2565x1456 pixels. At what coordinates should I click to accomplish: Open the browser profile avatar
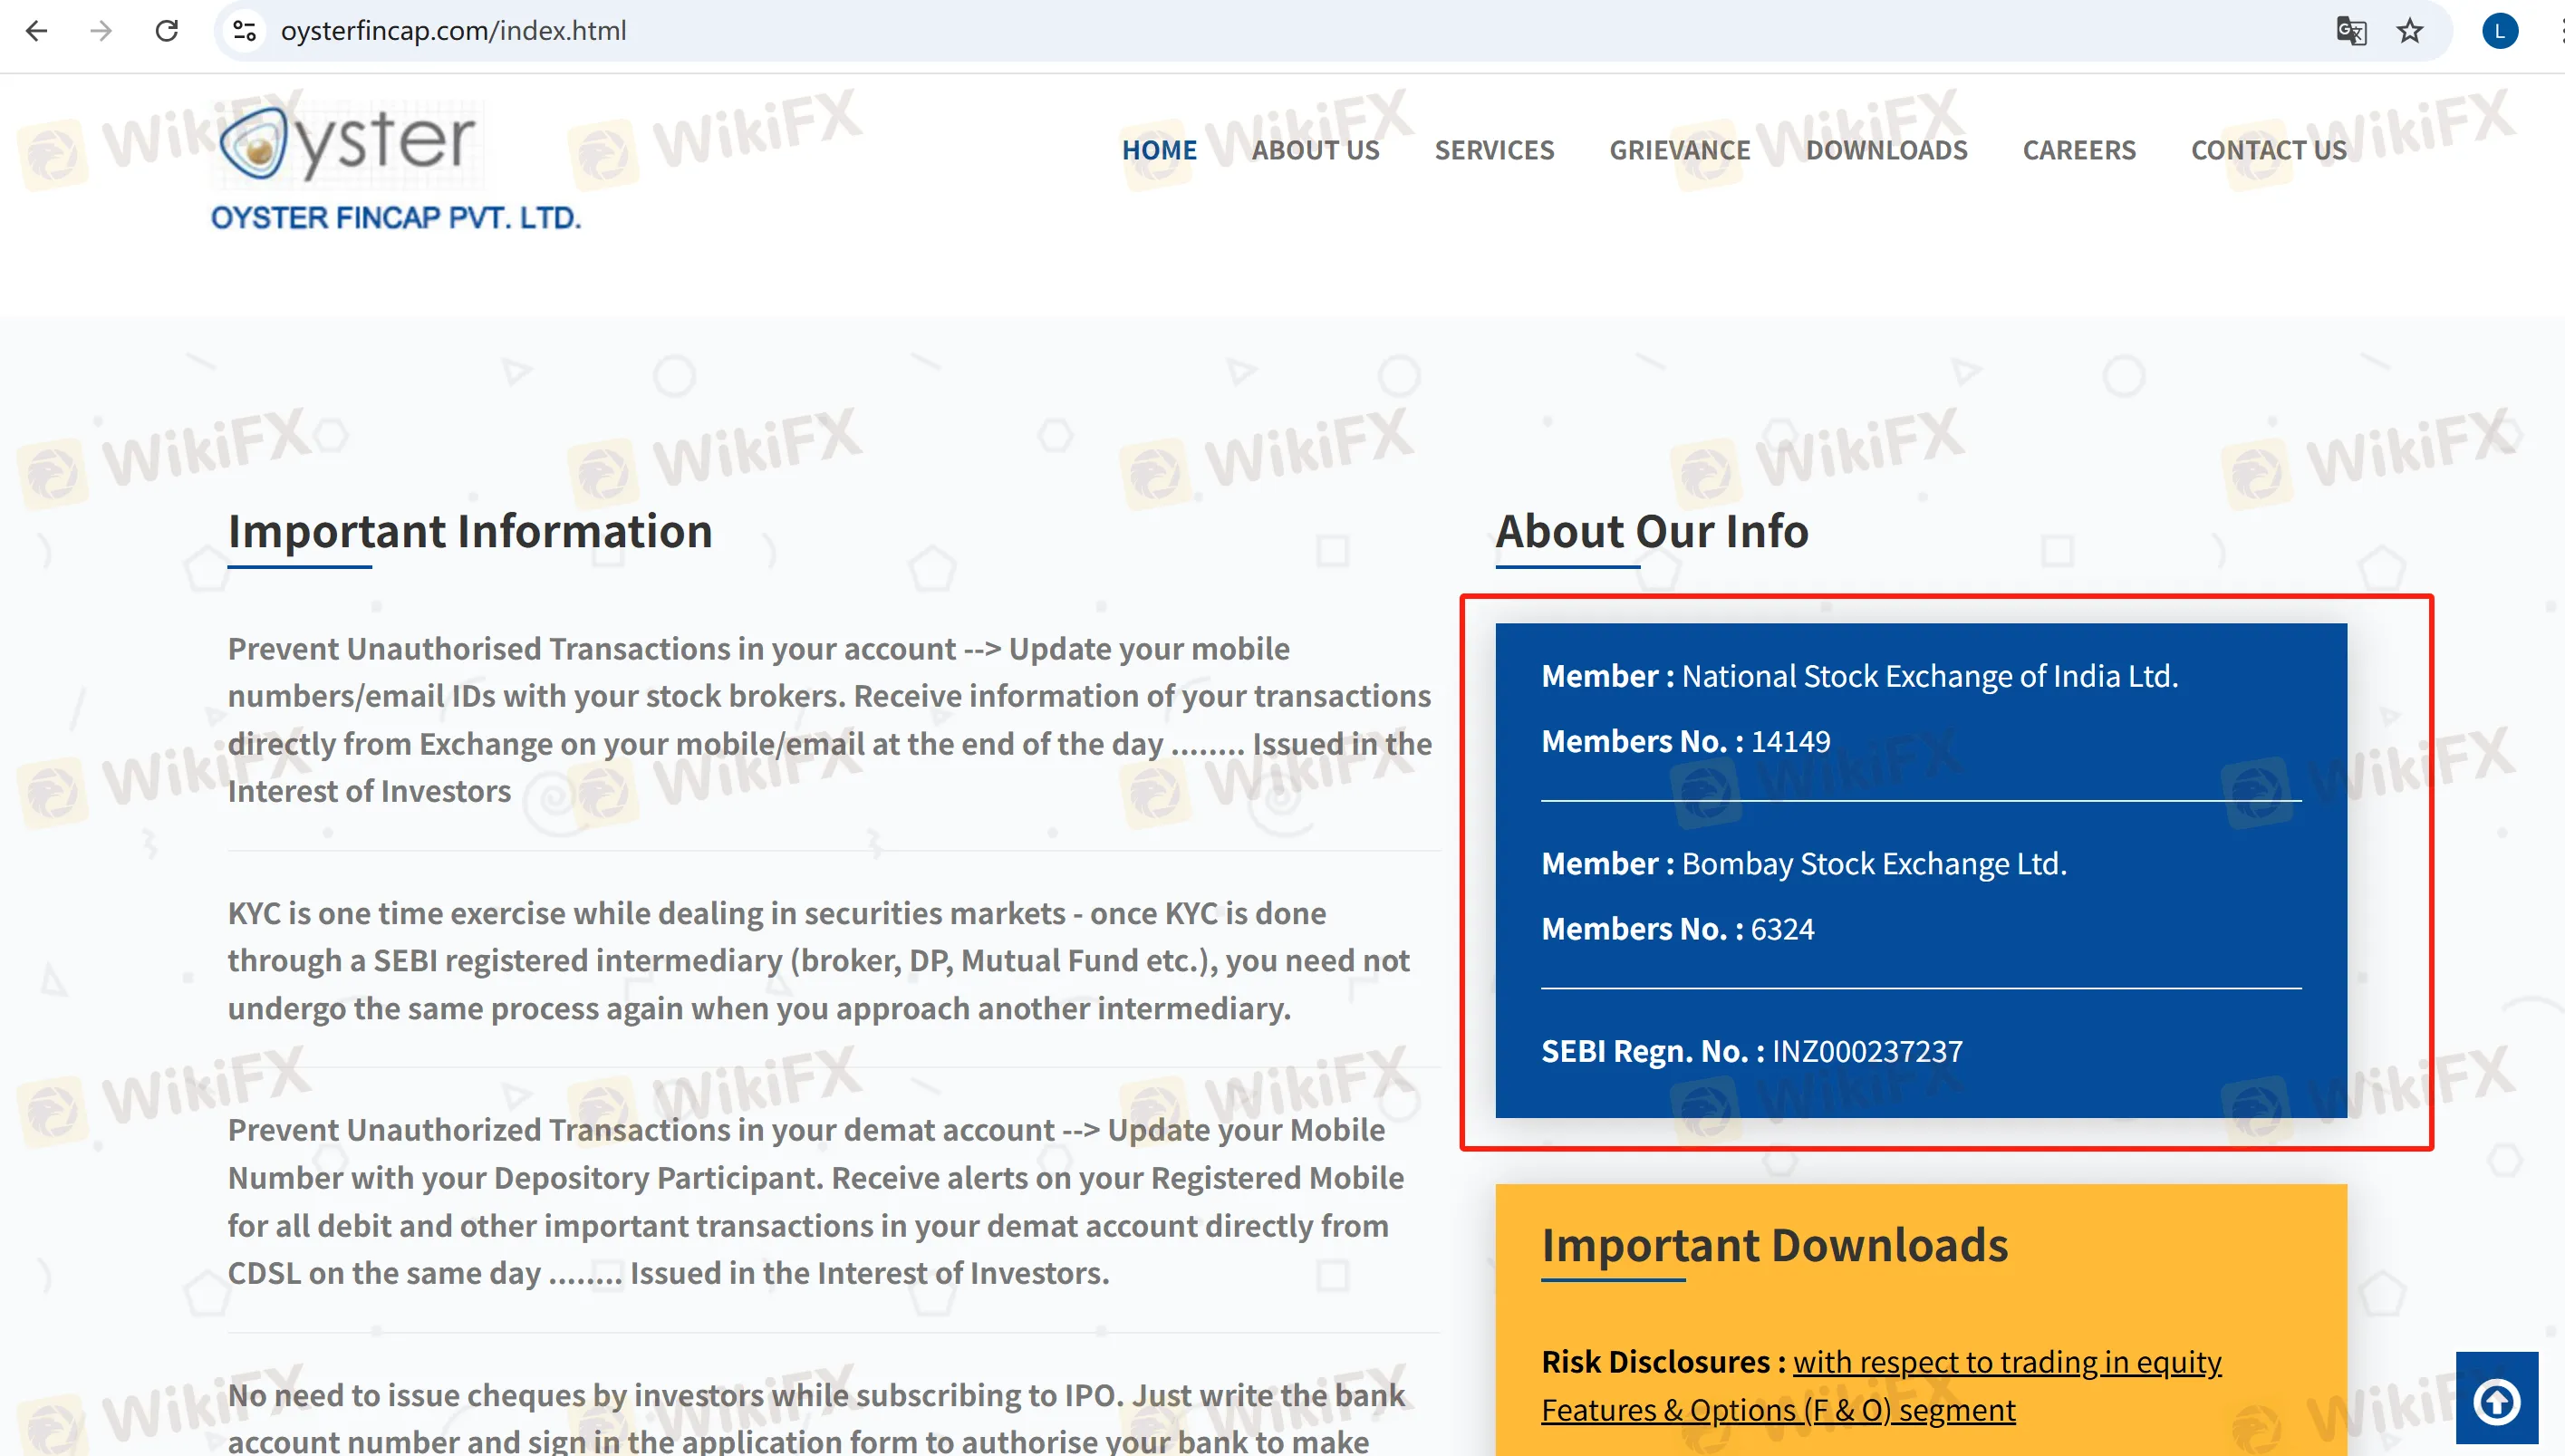tap(2499, 31)
